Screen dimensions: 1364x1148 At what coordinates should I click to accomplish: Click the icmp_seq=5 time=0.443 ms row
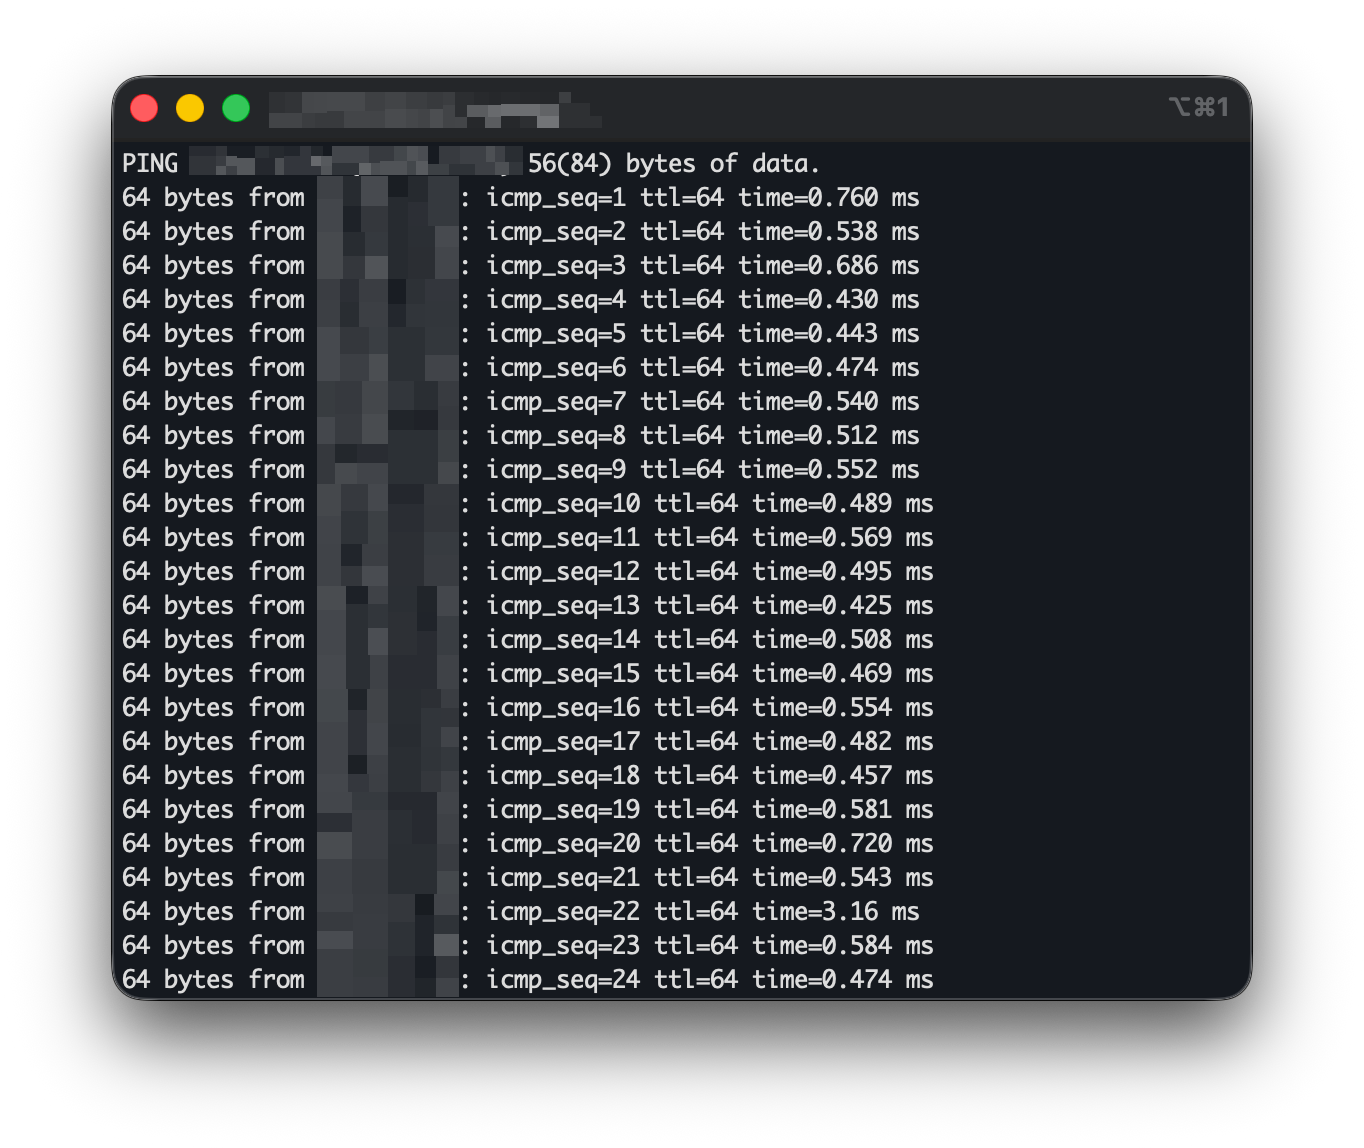pos(521,333)
